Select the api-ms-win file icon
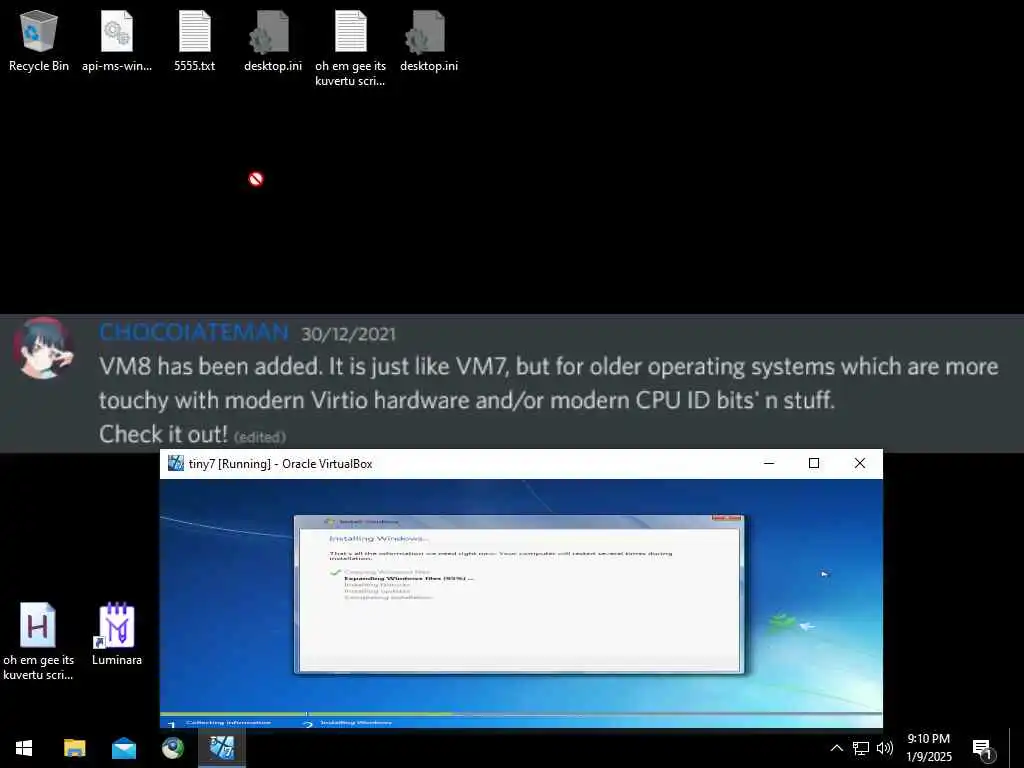Image resolution: width=1024 pixels, height=768 pixels. [x=117, y=40]
